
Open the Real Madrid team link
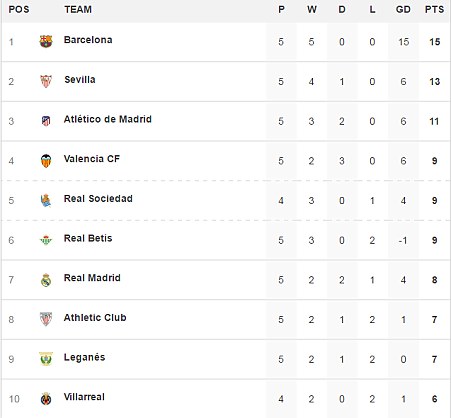(92, 278)
